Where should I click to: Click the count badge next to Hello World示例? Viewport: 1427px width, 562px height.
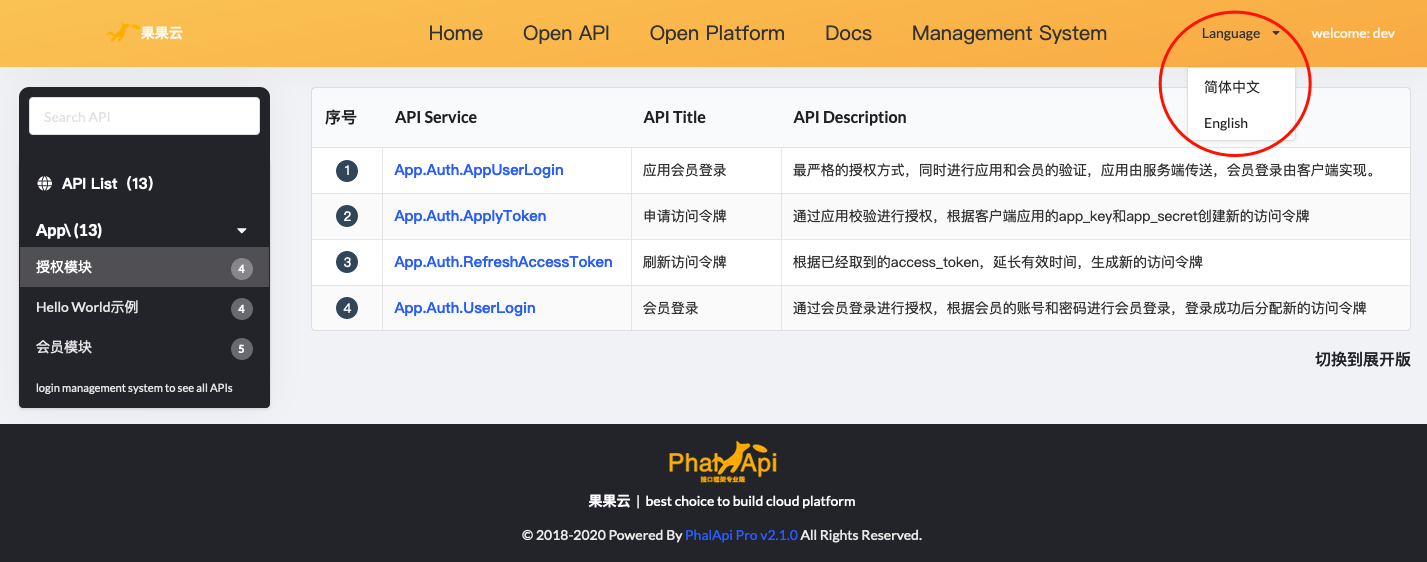[x=241, y=309]
